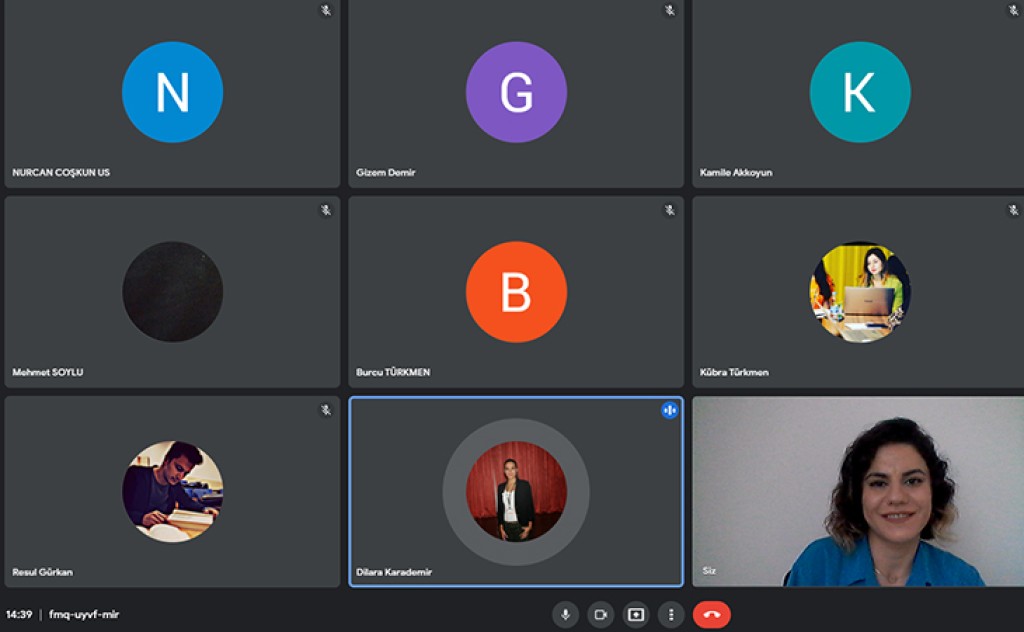Click the muted mic icon on NURCAN COŞKUN US tile
1024x632 pixels.
click(x=325, y=10)
